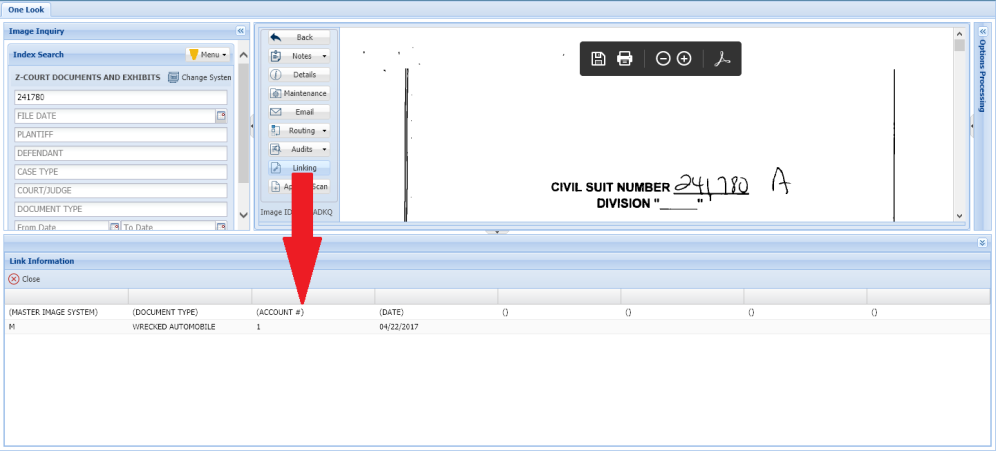1000x453 pixels.
Task: Zoom out with the minus icon
Action: [x=663, y=59]
